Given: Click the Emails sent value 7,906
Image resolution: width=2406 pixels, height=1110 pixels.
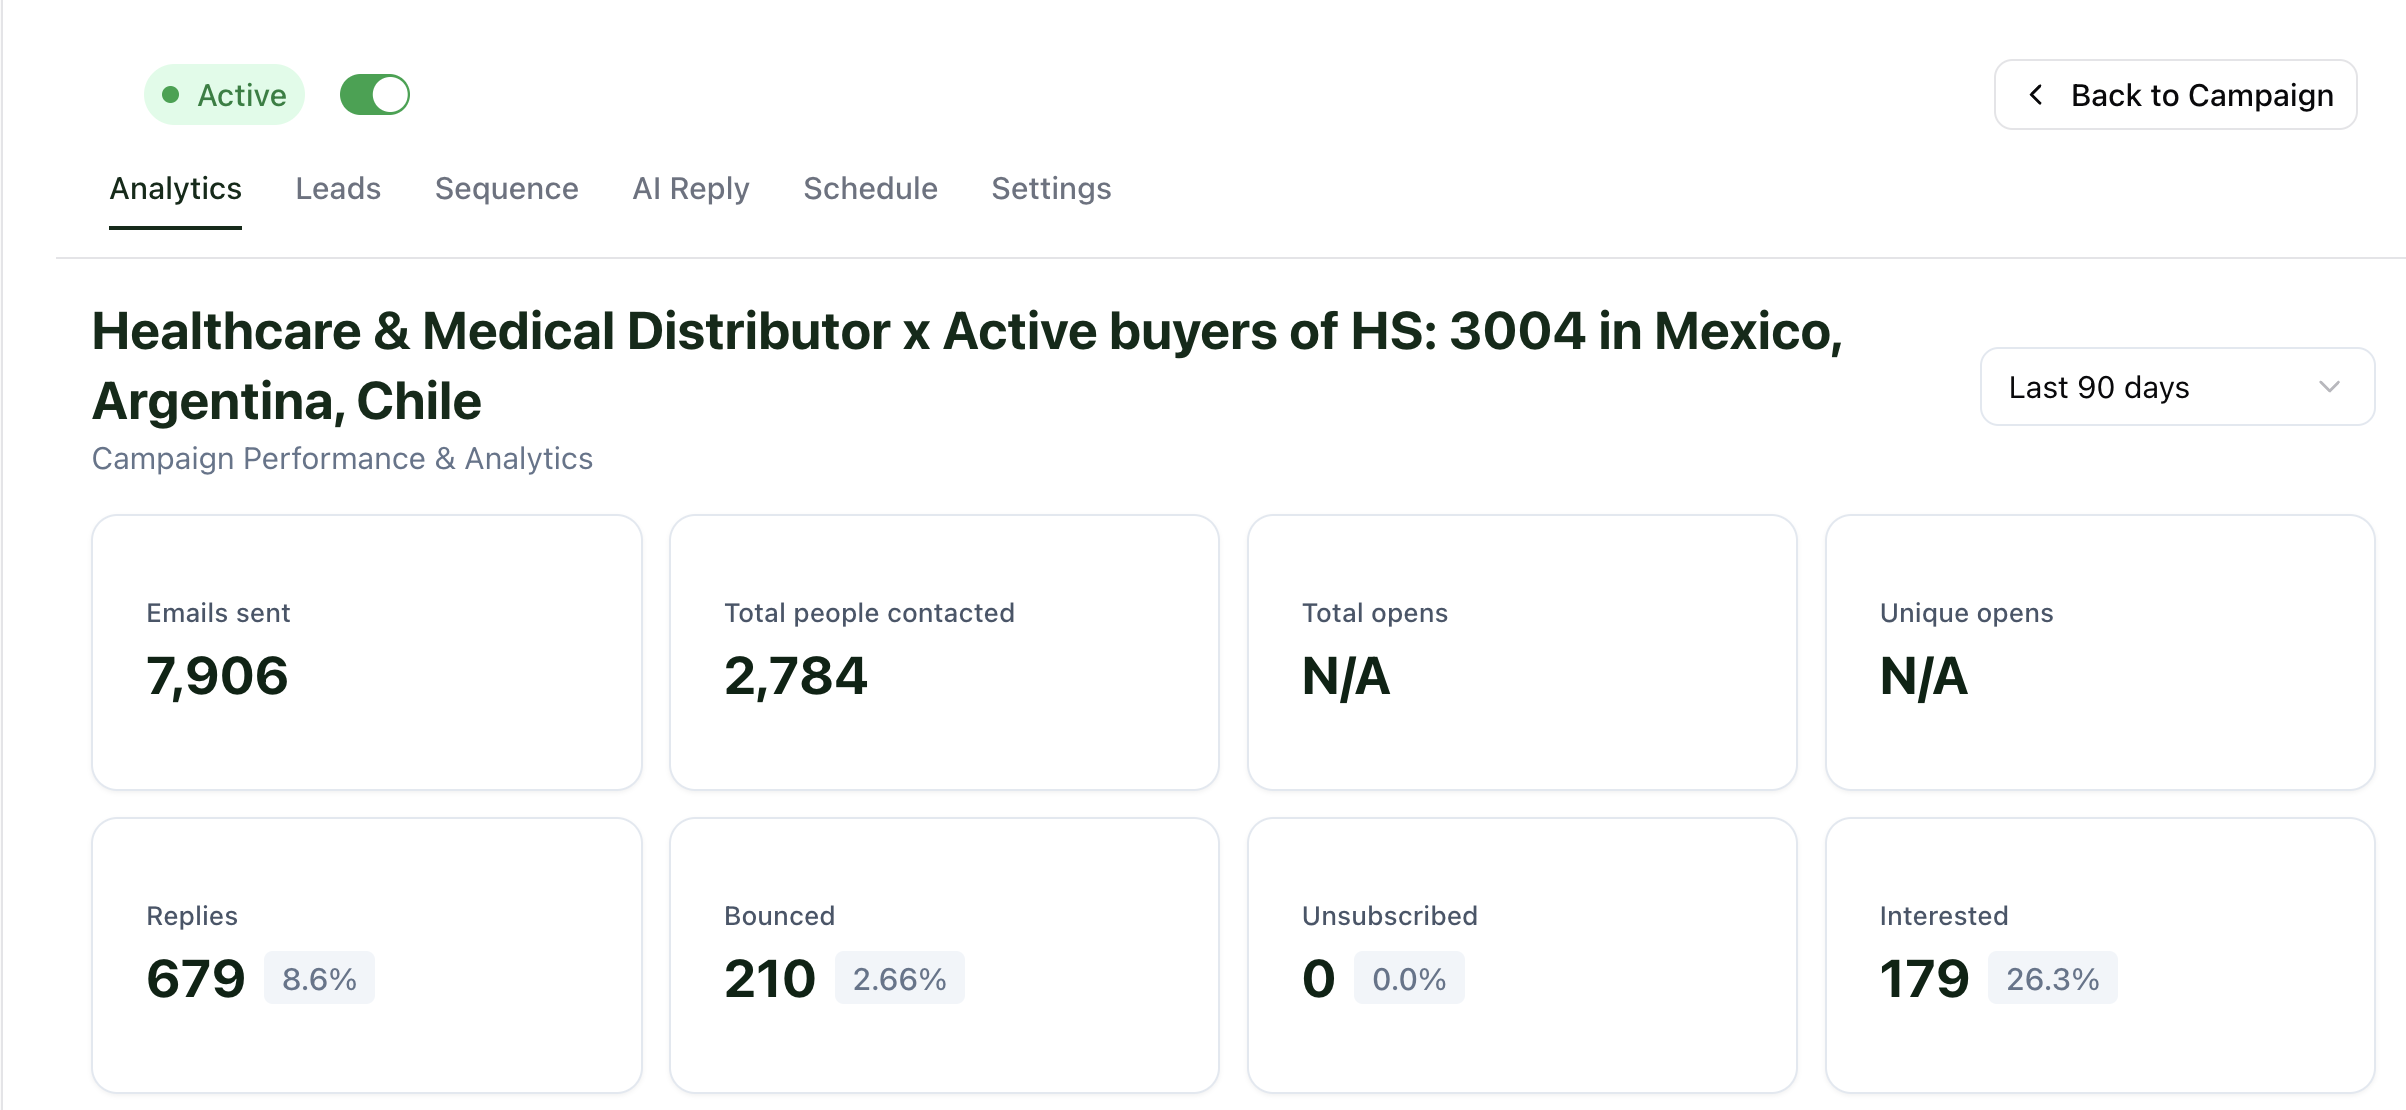Looking at the screenshot, I should [217, 676].
